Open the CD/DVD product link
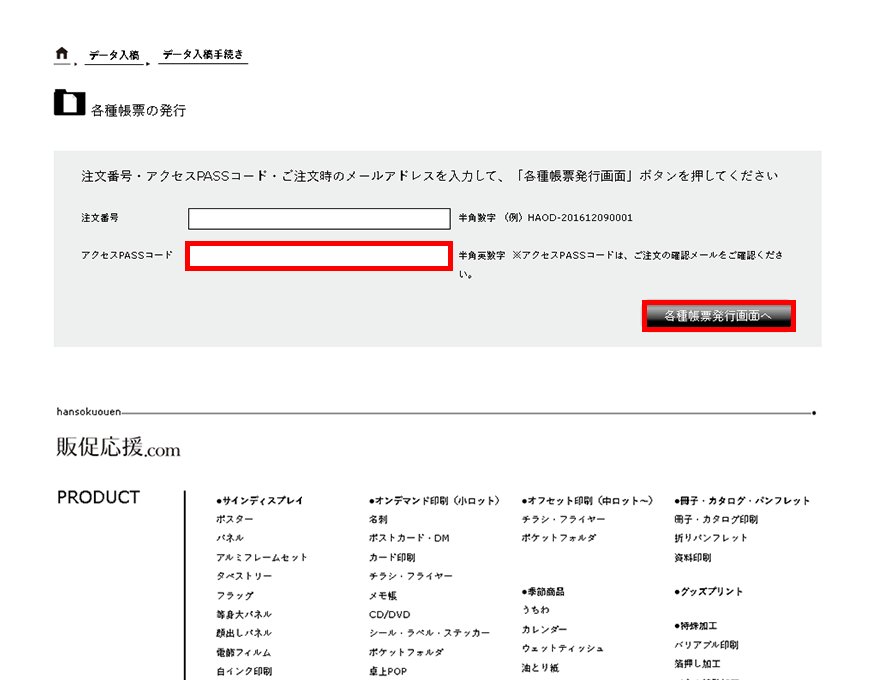880x680 pixels. (389, 615)
